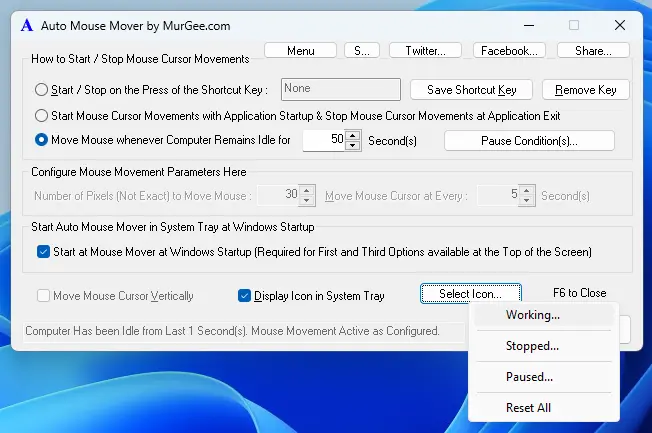The width and height of the screenshot is (652, 433).
Task: Choose Working... from the icon menu
Action: tap(543, 315)
